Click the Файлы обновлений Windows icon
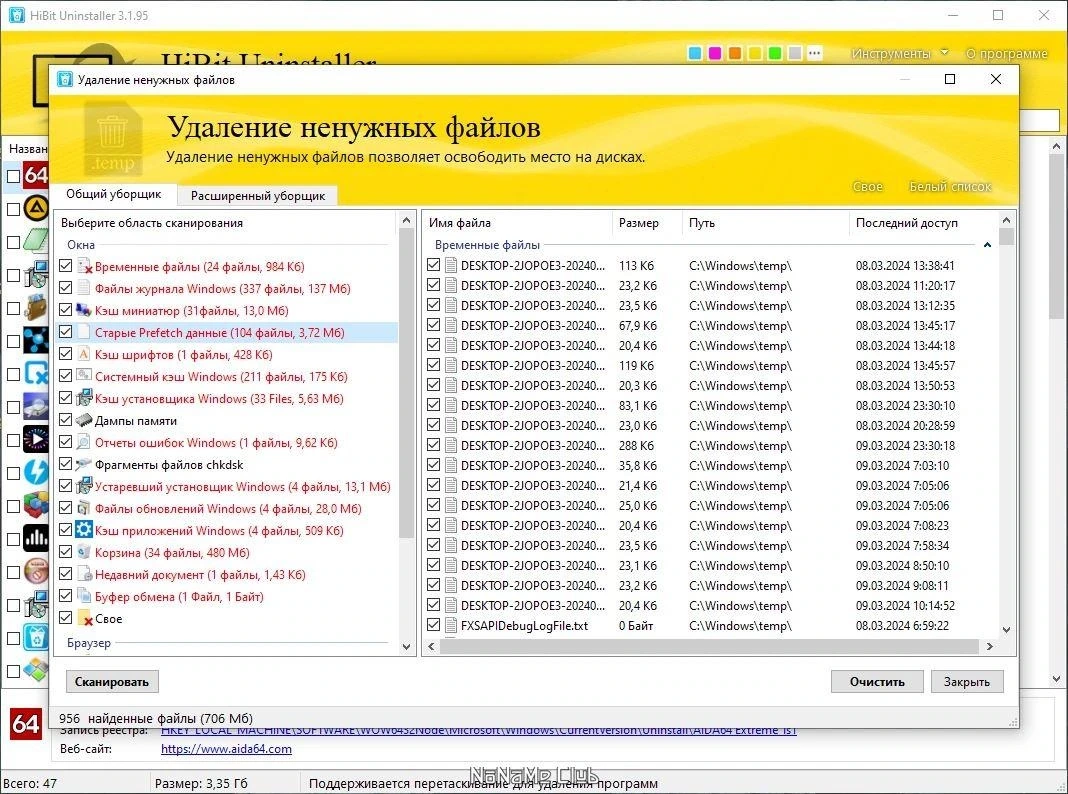Viewport: 1068px width, 794px height. 84,508
